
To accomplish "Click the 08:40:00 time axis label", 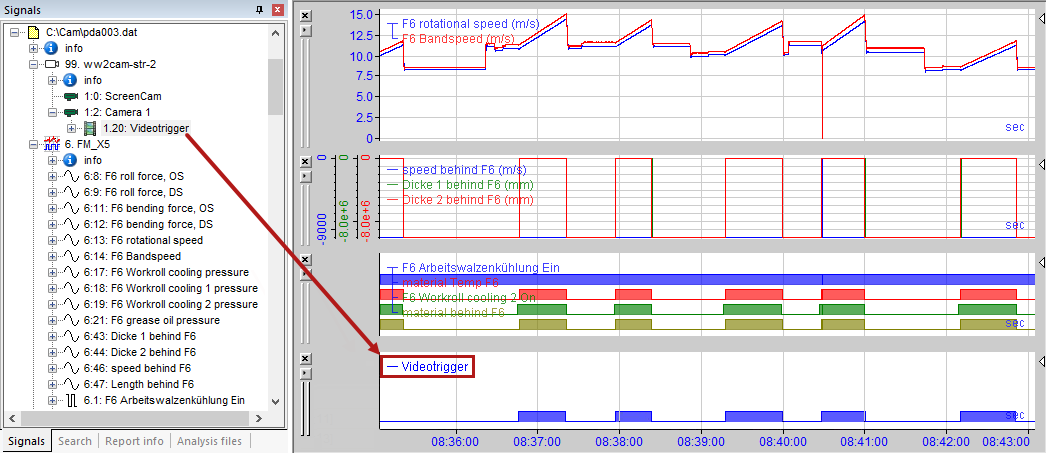I will [x=782, y=441].
